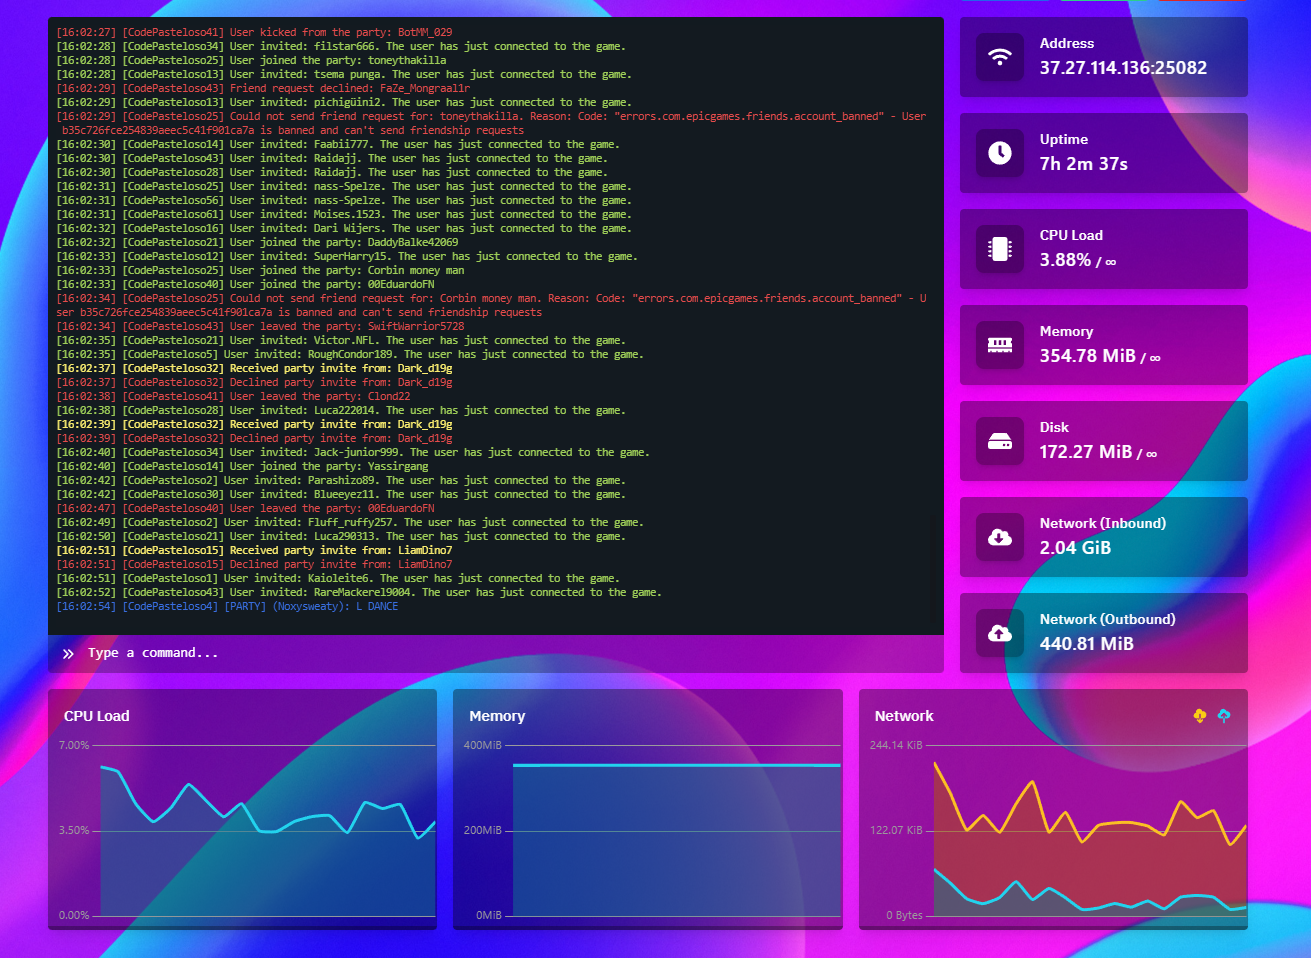
Task: Click the log line where SwiftWarrior5728 left the party
Action: point(260,326)
